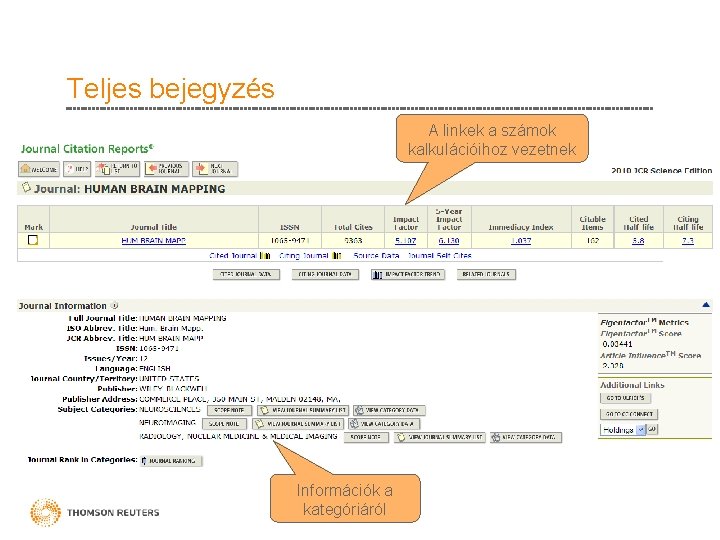
Task: Open the HUM BRAIN MAPP journal title link
Action: pyautogui.click(x=153, y=241)
